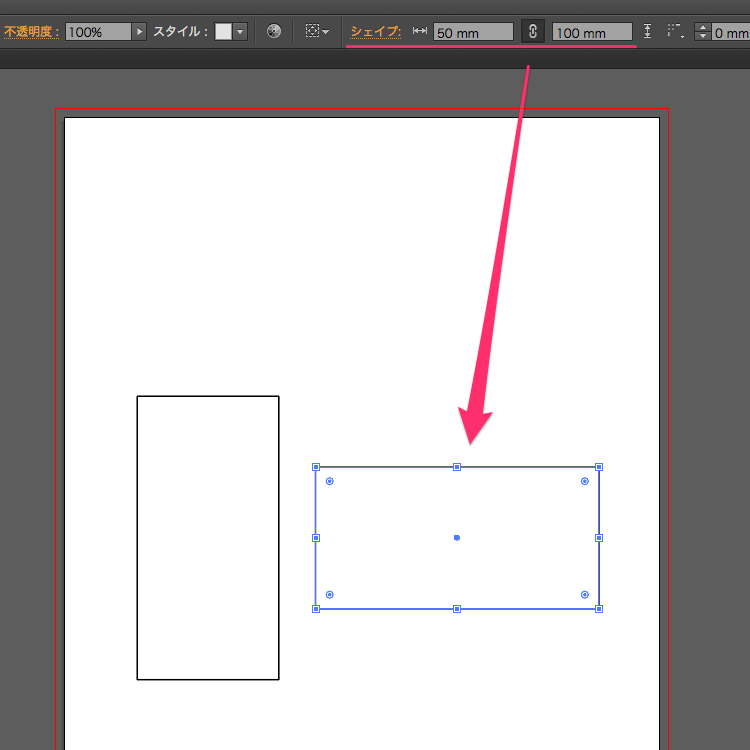Click the shape height icon
The width and height of the screenshot is (750, 750).
pyautogui.click(x=647, y=32)
